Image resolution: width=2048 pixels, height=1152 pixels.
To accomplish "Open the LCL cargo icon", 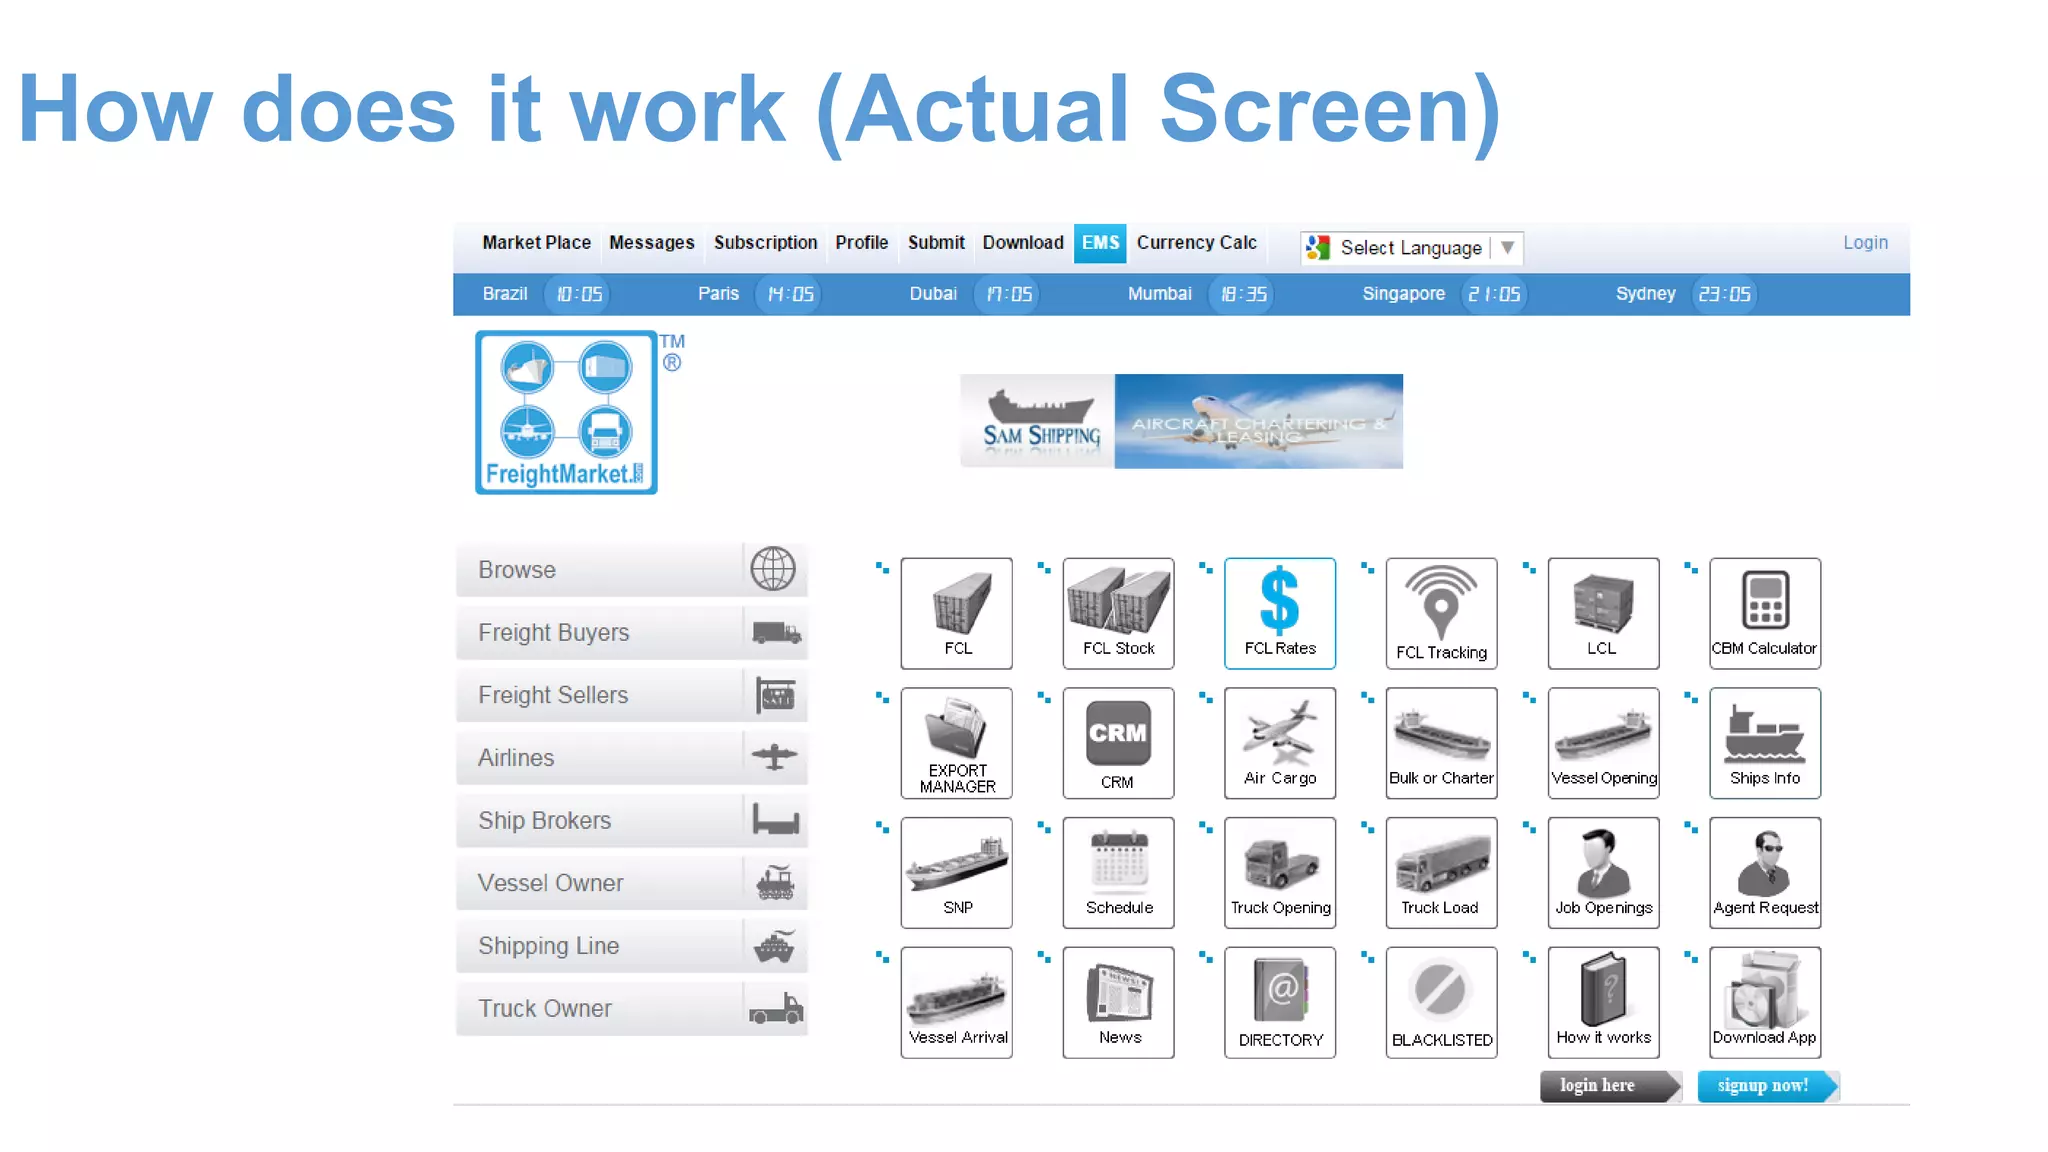I will pyautogui.click(x=1603, y=613).
